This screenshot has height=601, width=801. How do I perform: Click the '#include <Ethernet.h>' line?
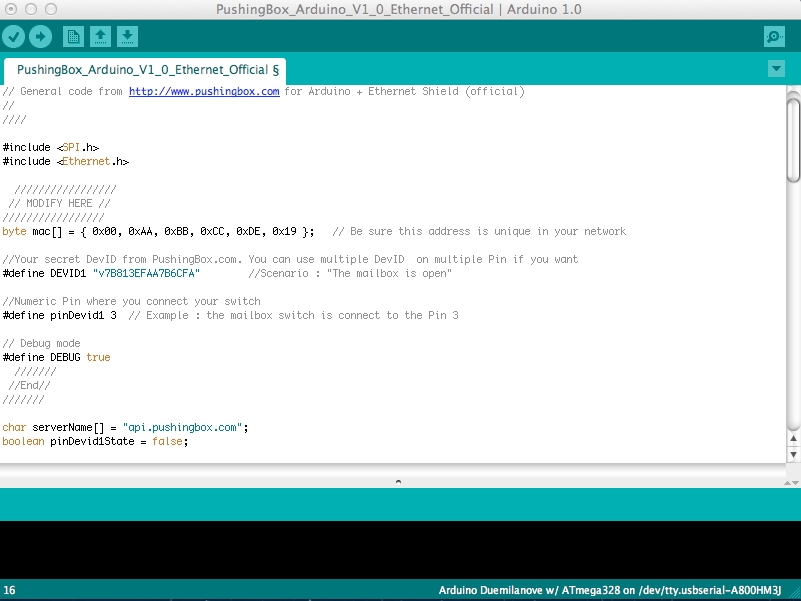click(x=65, y=161)
